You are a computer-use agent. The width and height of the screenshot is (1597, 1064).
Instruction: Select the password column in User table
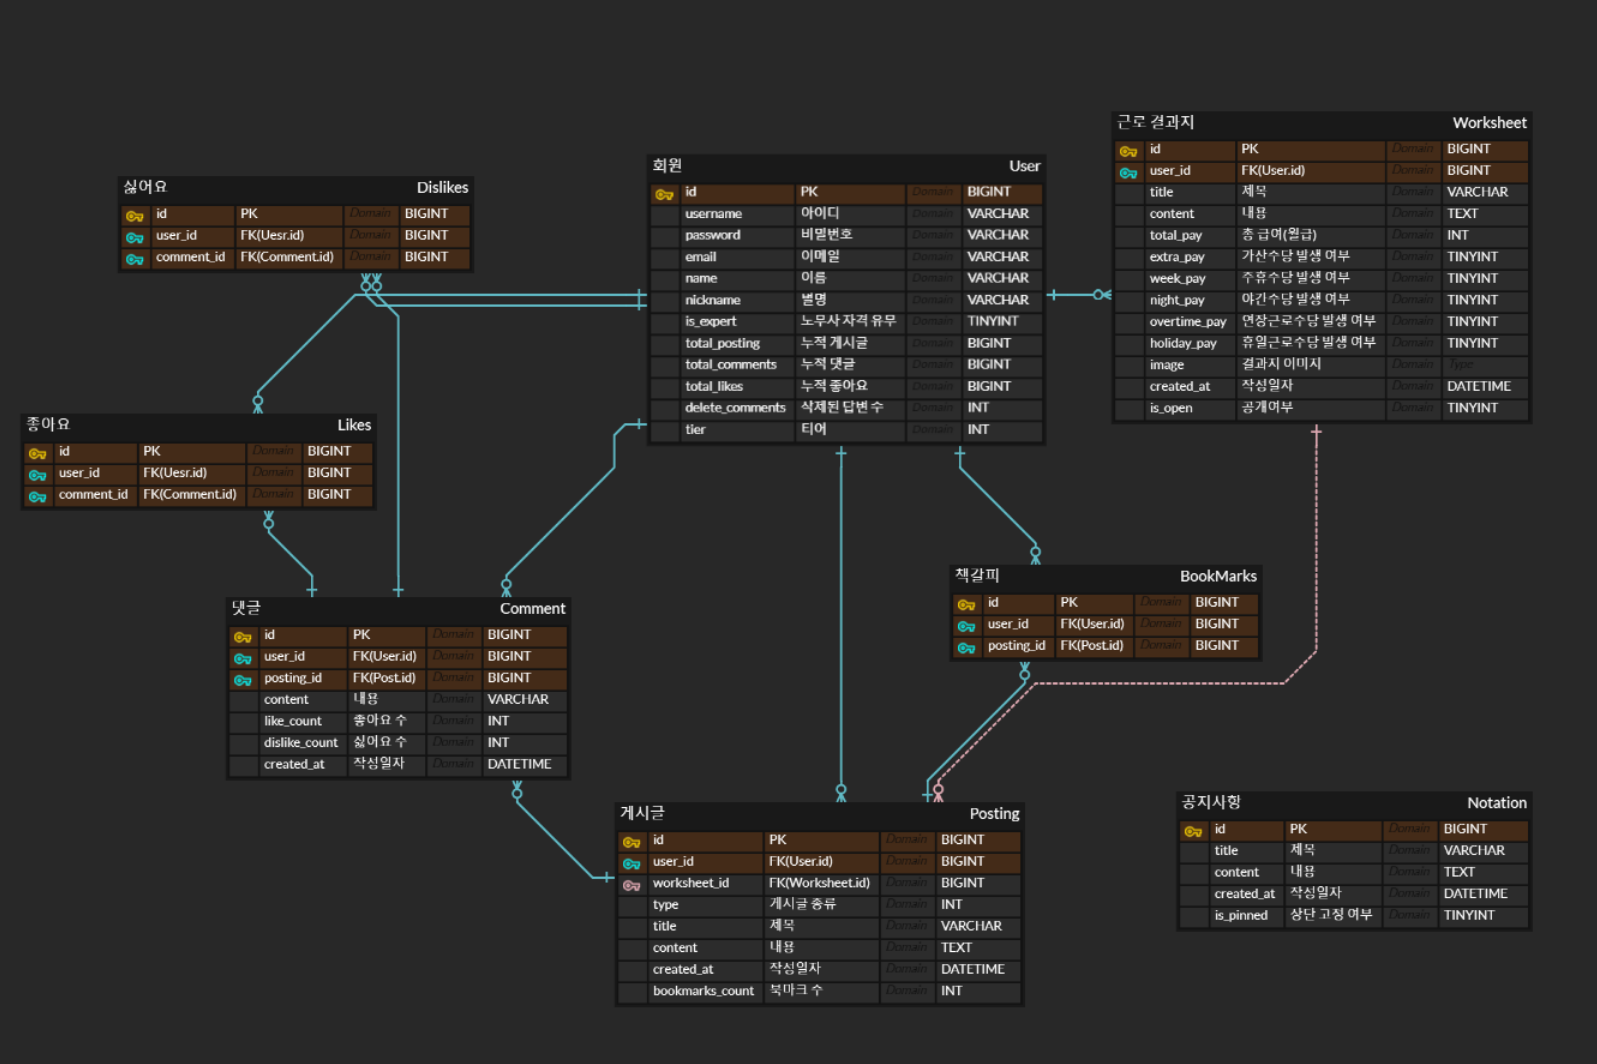[x=846, y=235]
